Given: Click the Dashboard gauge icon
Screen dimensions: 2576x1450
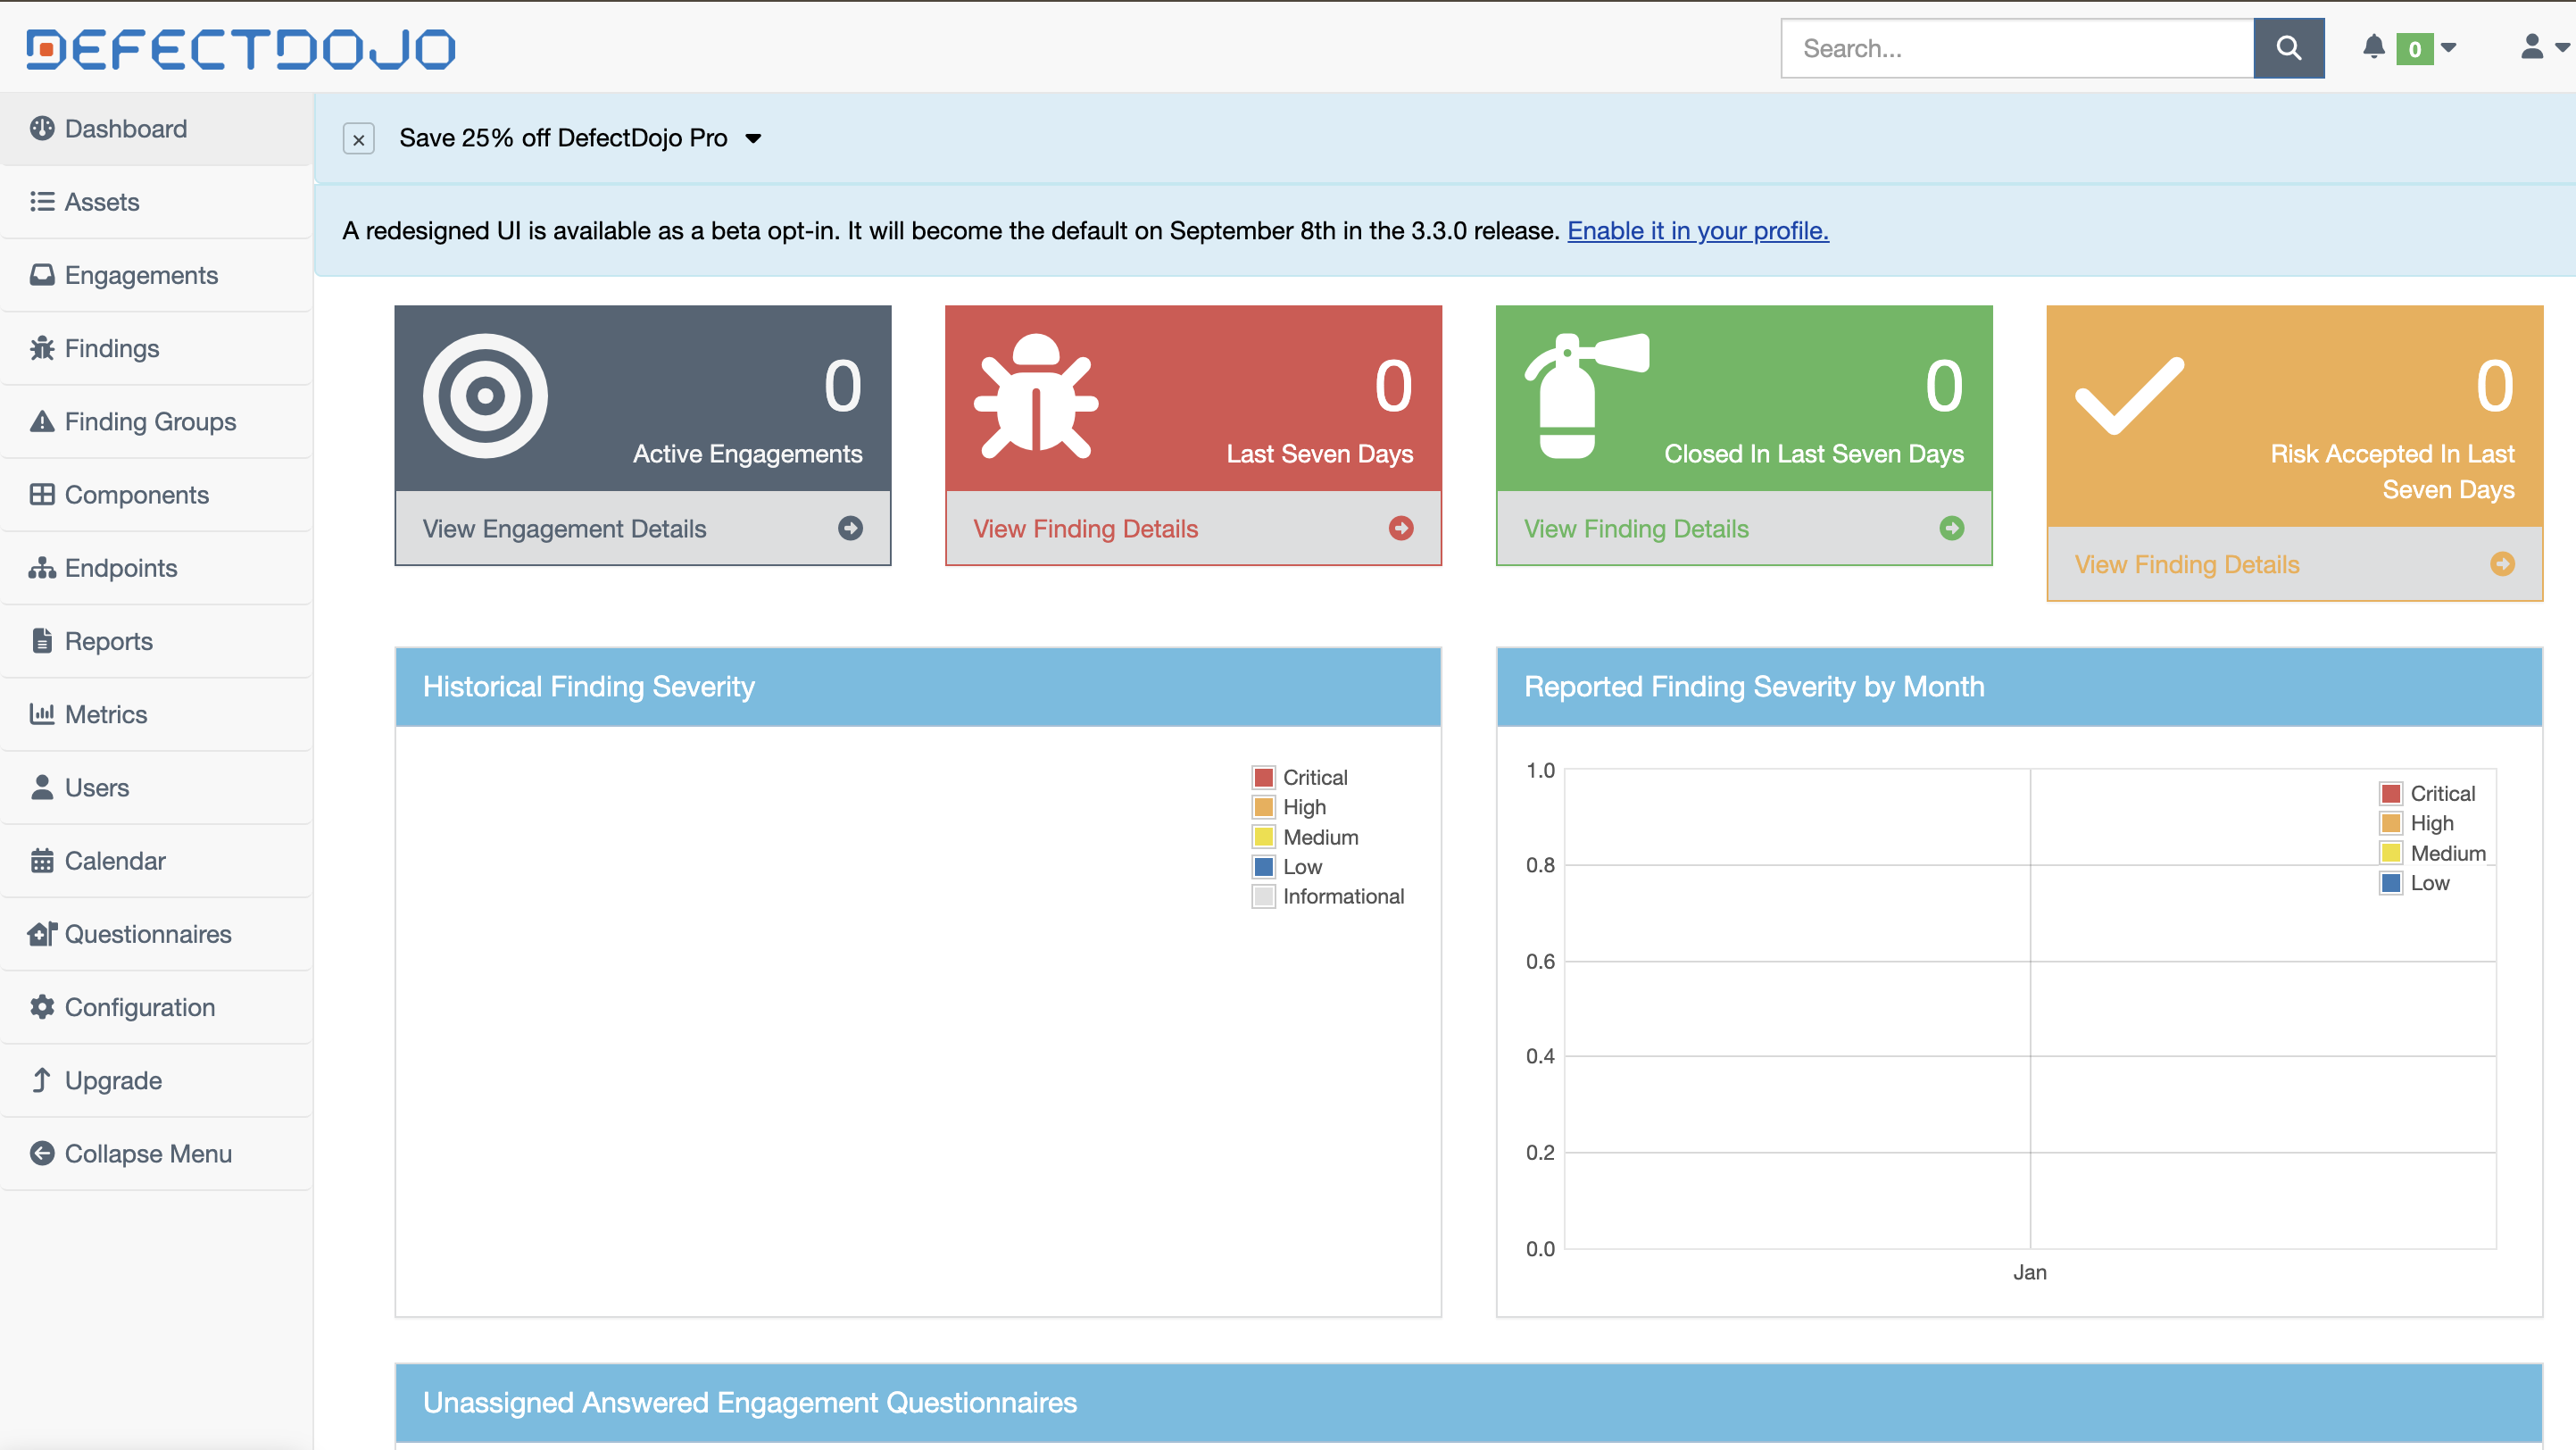Looking at the screenshot, I should 42,129.
